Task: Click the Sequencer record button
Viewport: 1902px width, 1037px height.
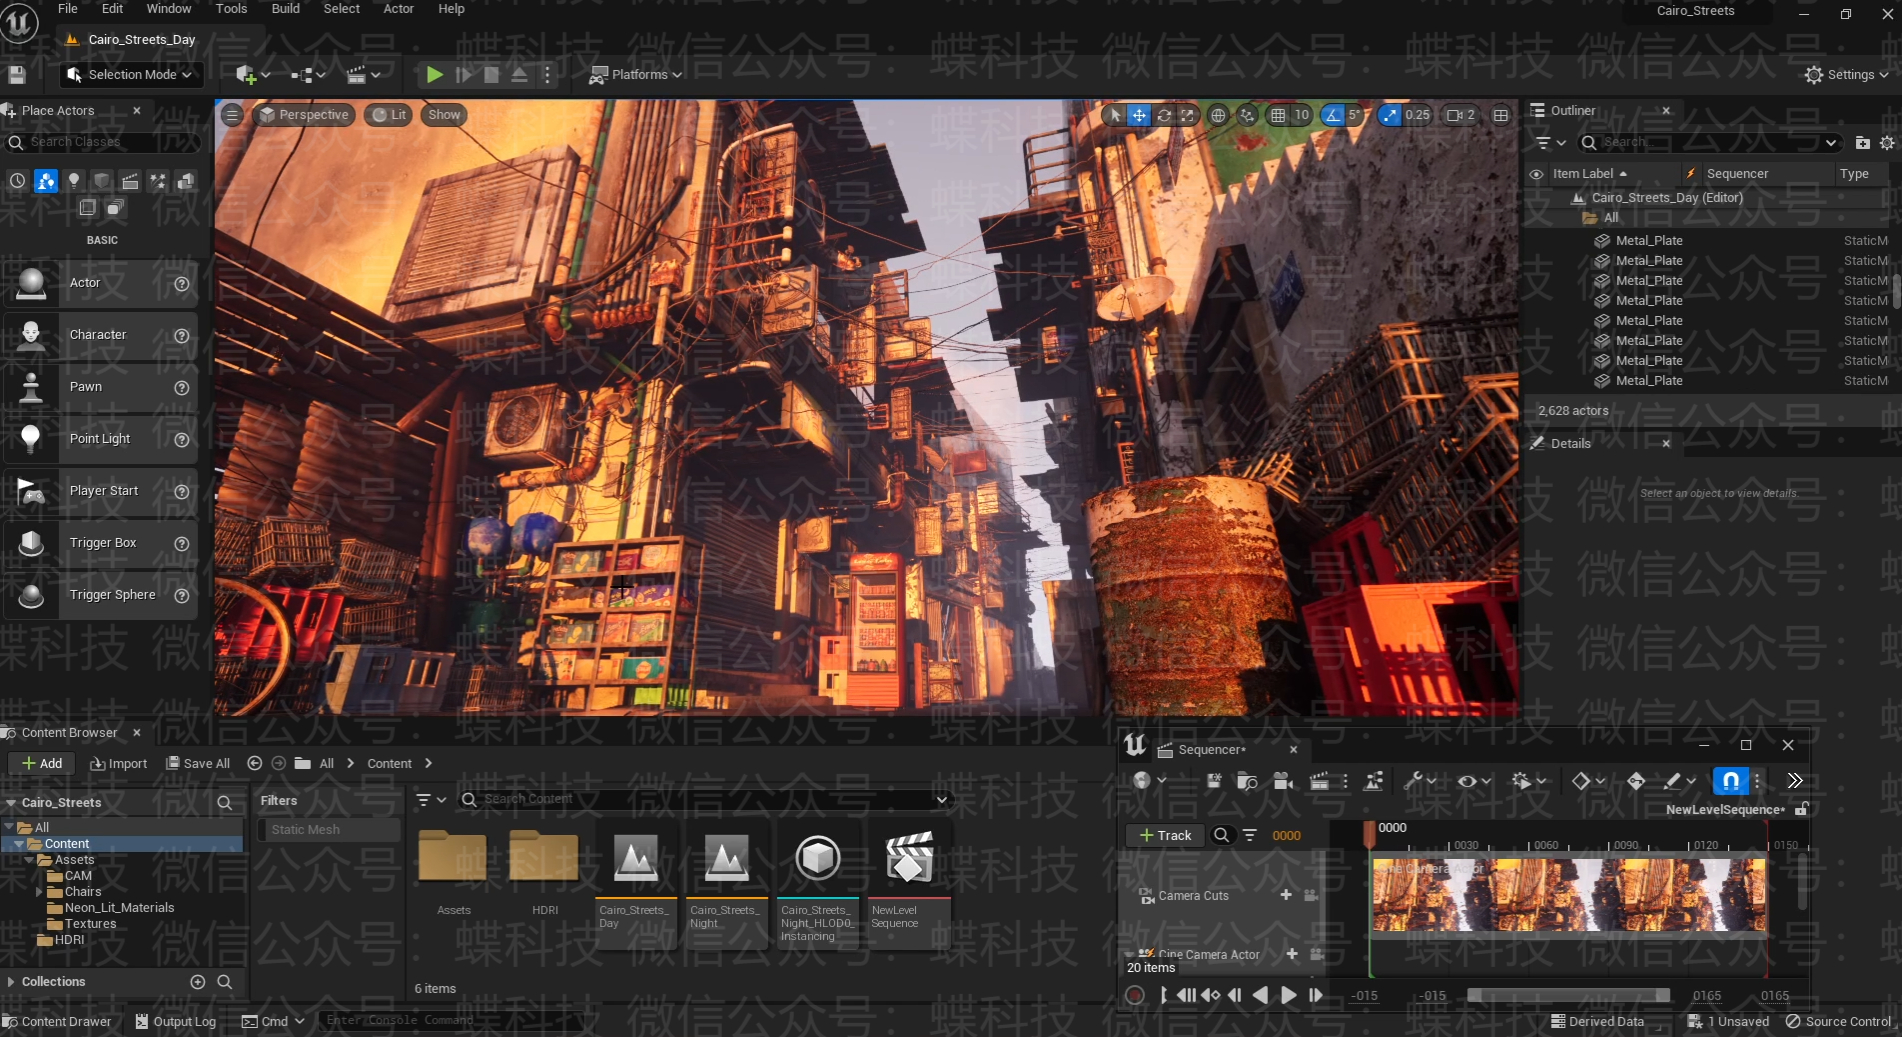Action: (1134, 995)
